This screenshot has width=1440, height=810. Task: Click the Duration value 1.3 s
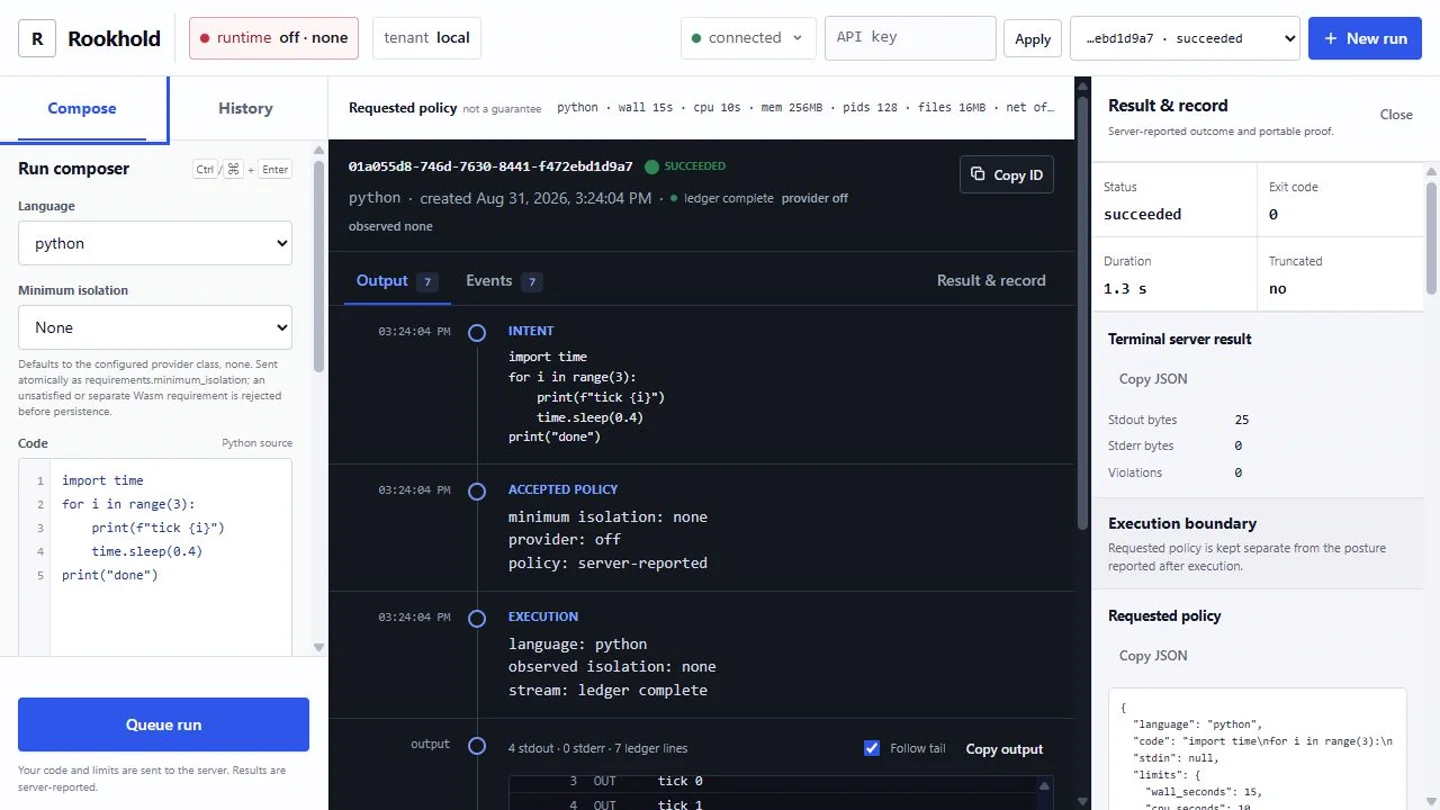1125,289
